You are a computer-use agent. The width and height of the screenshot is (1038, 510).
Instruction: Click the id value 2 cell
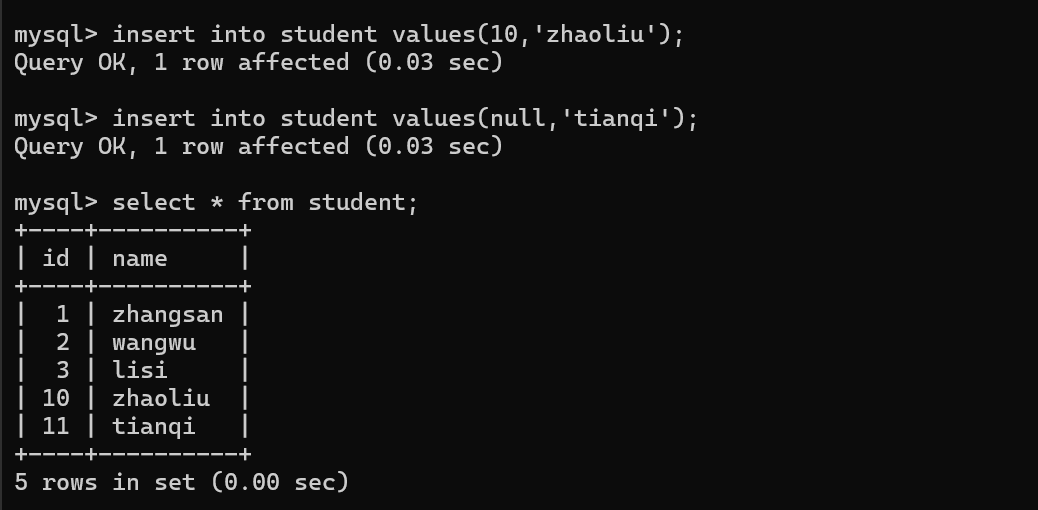click(63, 342)
